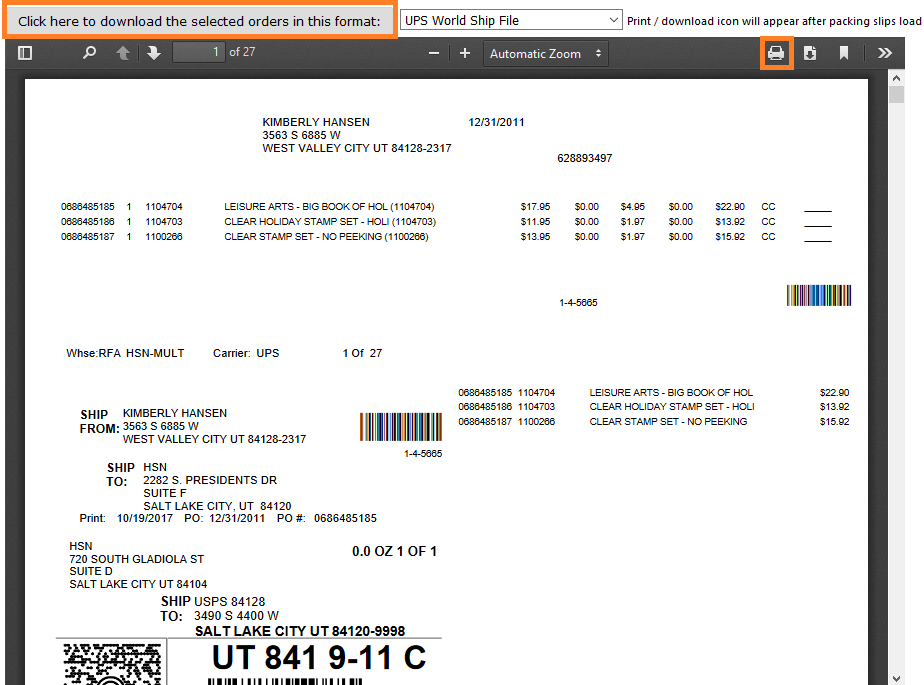
Task: Click the barcode beside the item table
Action: pyautogui.click(x=819, y=295)
